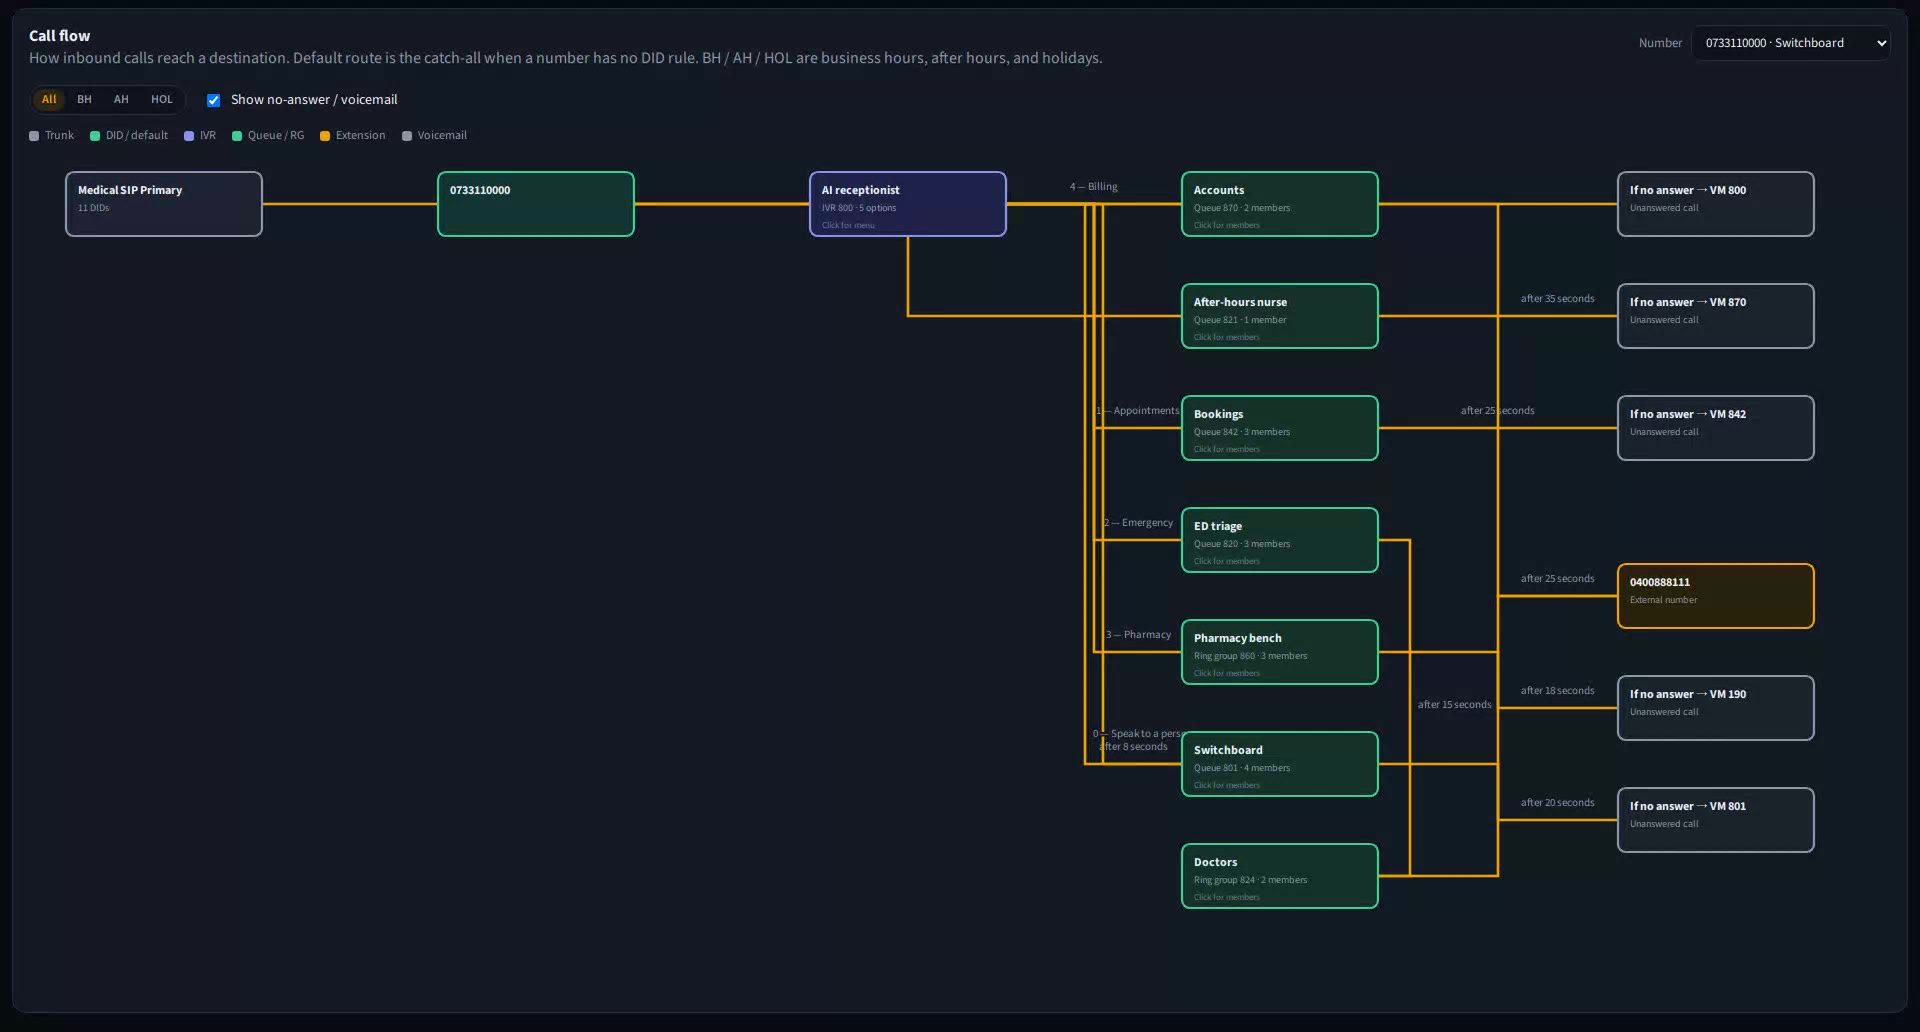Click for members under Switchboard queue

coord(1227,785)
